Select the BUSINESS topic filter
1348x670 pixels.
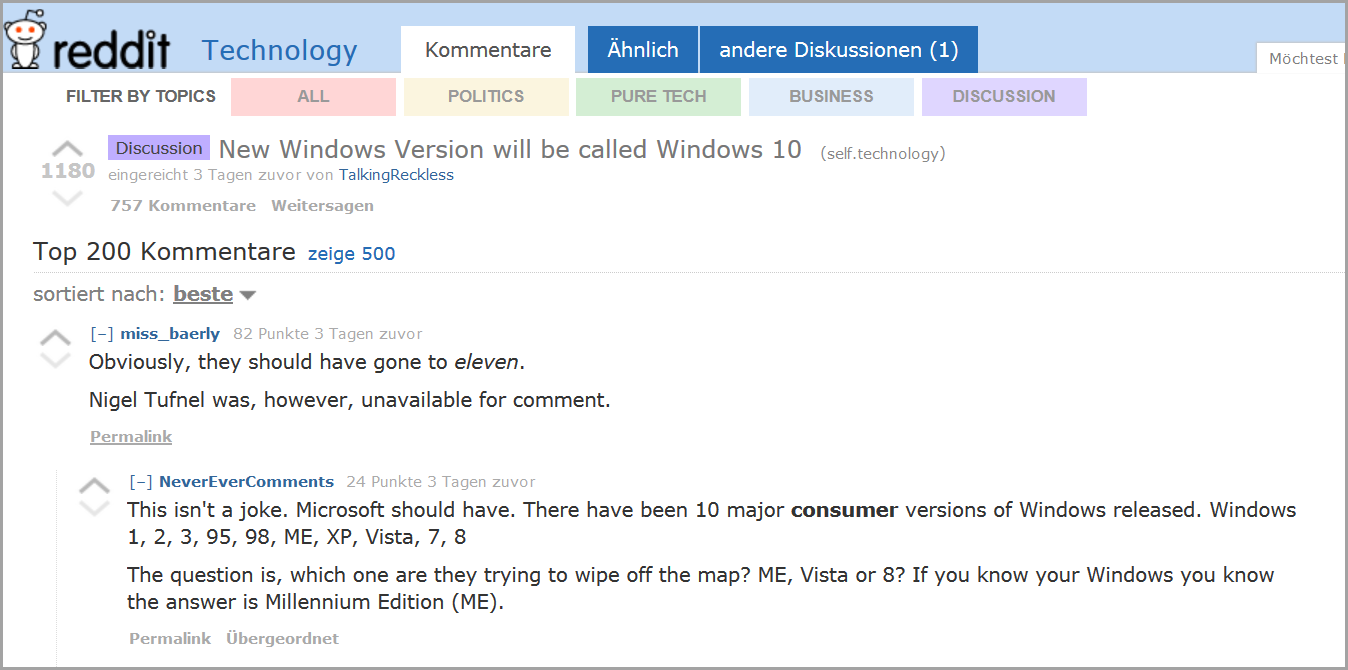click(x=831, y=97)
